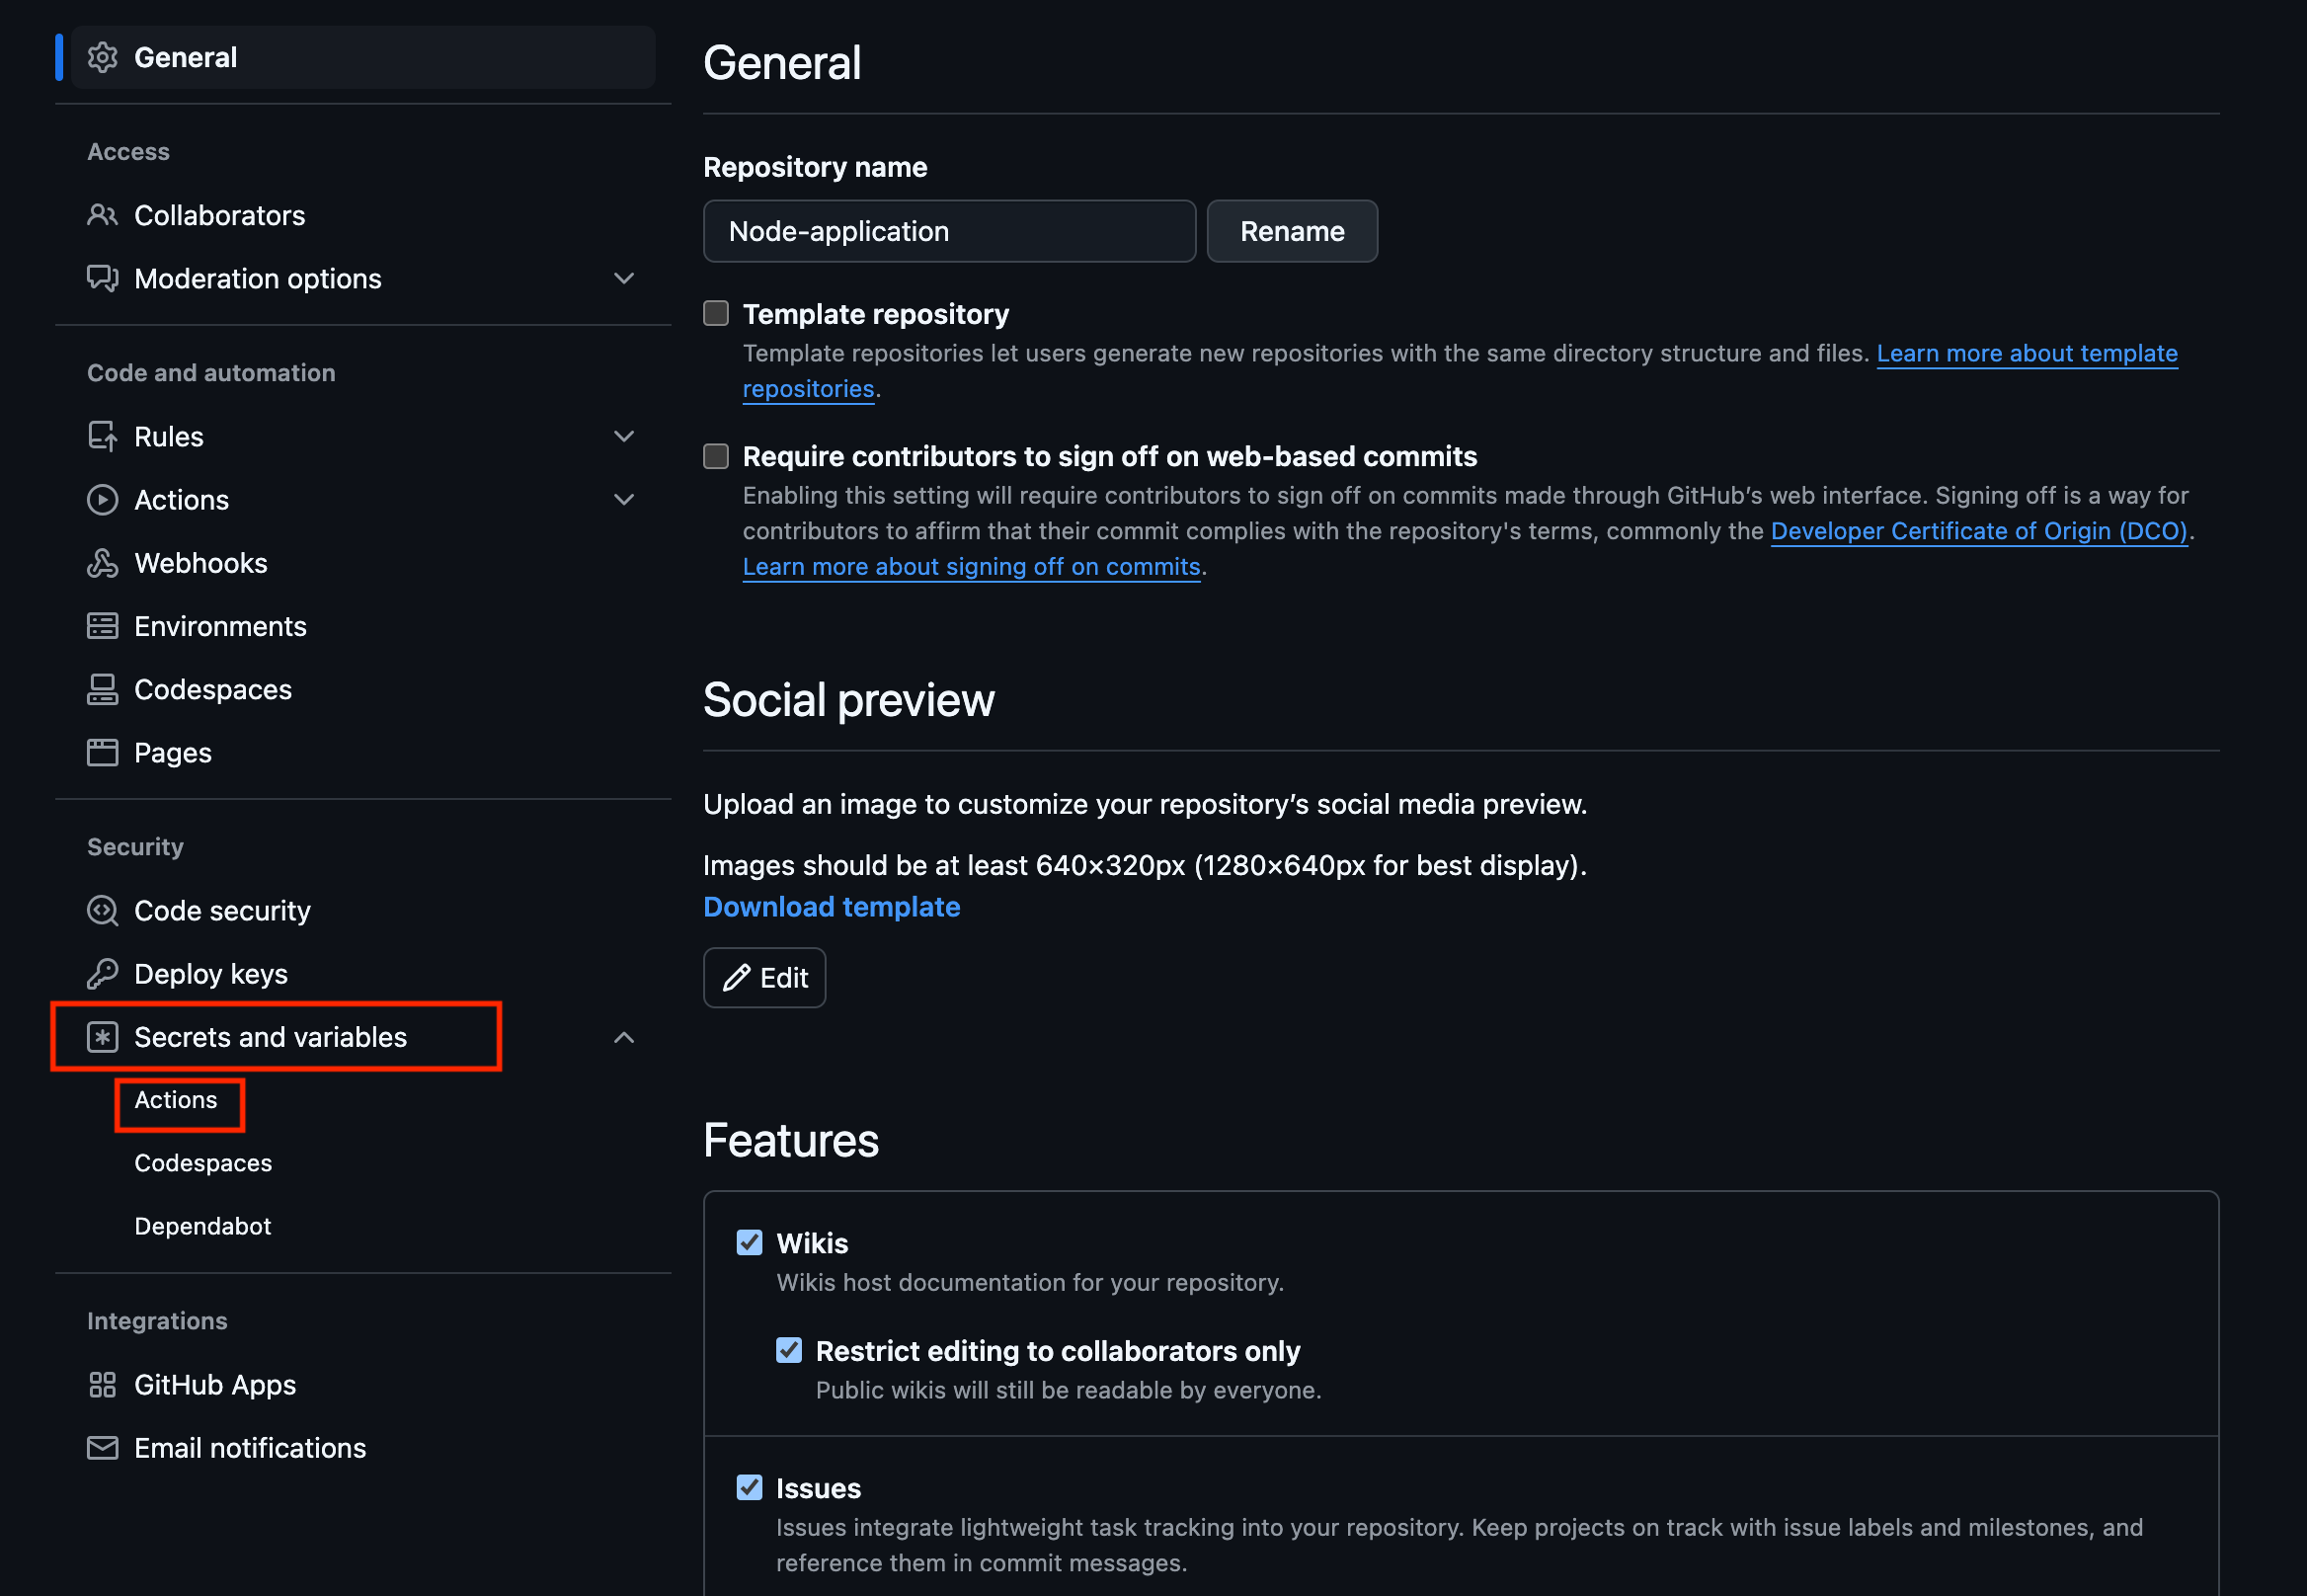Select Dependabot under Secrets and variables
This screenshot has width=2307, height=1596.
coord(203,1226)
